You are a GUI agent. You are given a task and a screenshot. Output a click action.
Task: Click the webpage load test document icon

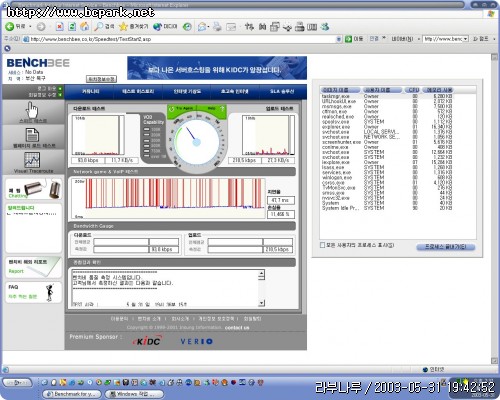(32, 135)
